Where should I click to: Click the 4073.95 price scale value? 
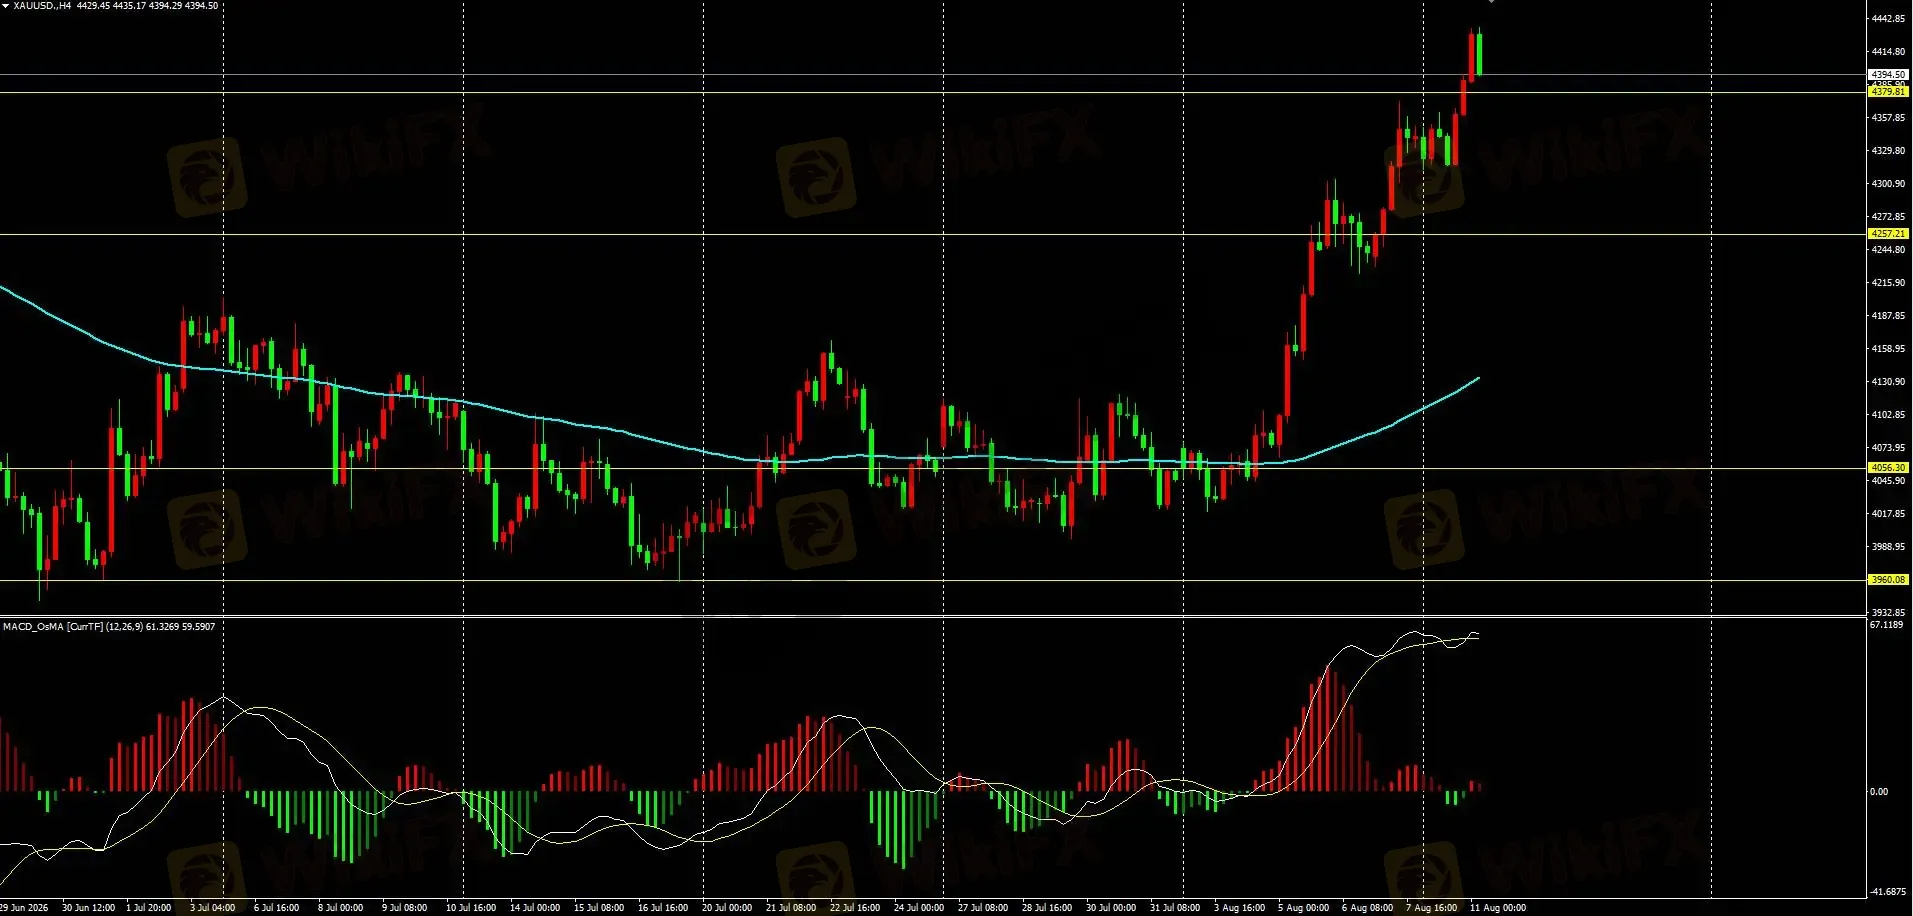[1888, 448]
